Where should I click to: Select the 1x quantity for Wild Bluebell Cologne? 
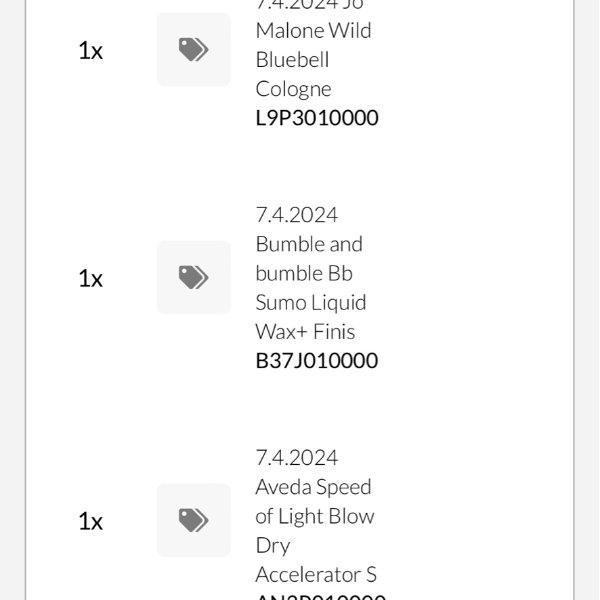[x=90, y=51]
